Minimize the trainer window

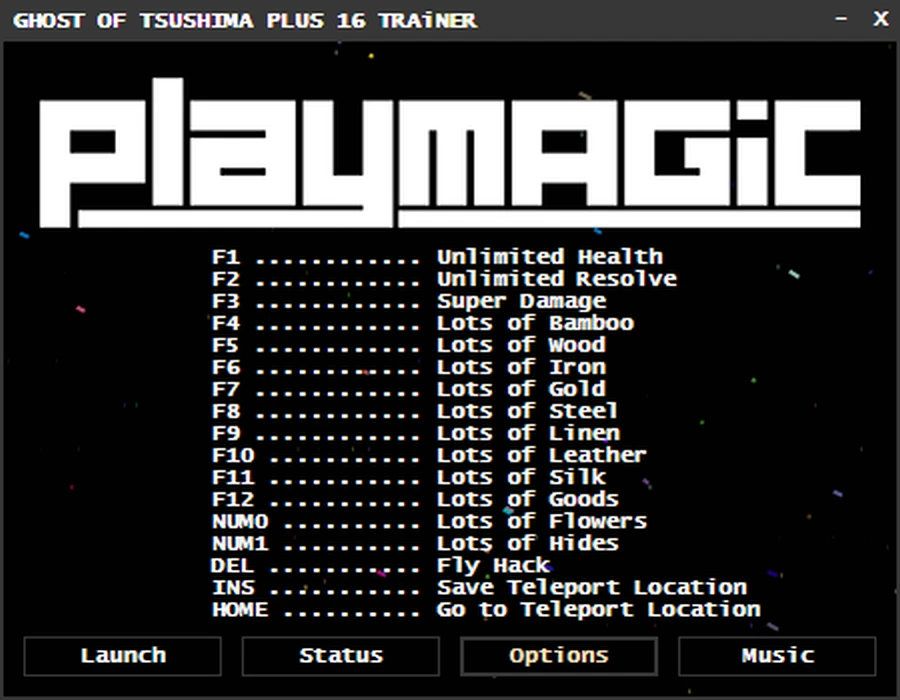point(841,19)
